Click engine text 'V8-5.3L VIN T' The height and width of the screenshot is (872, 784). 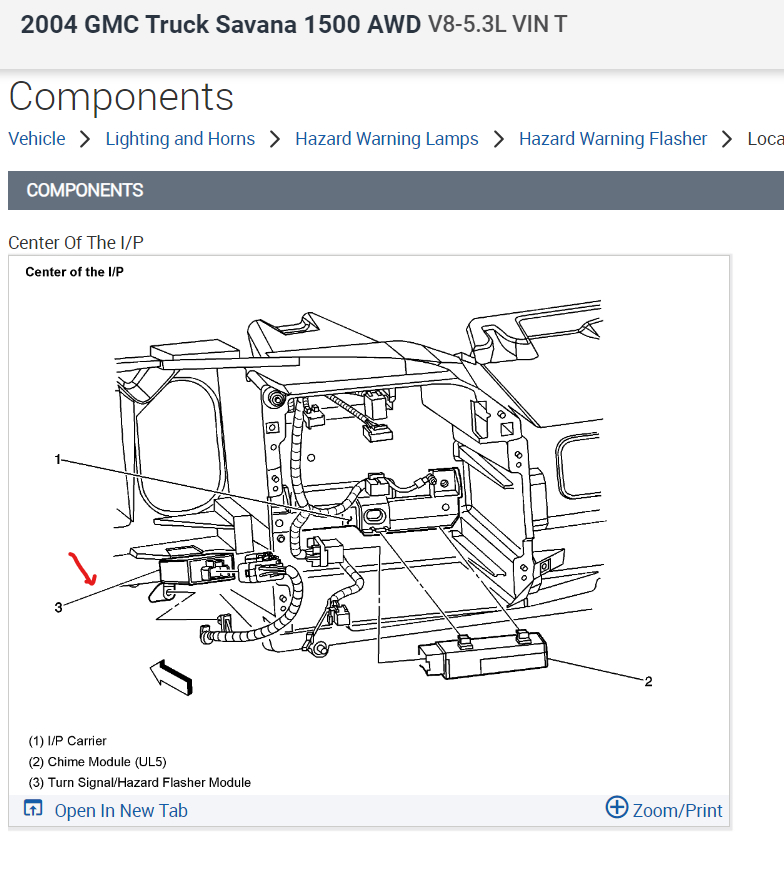coord(498,24)
